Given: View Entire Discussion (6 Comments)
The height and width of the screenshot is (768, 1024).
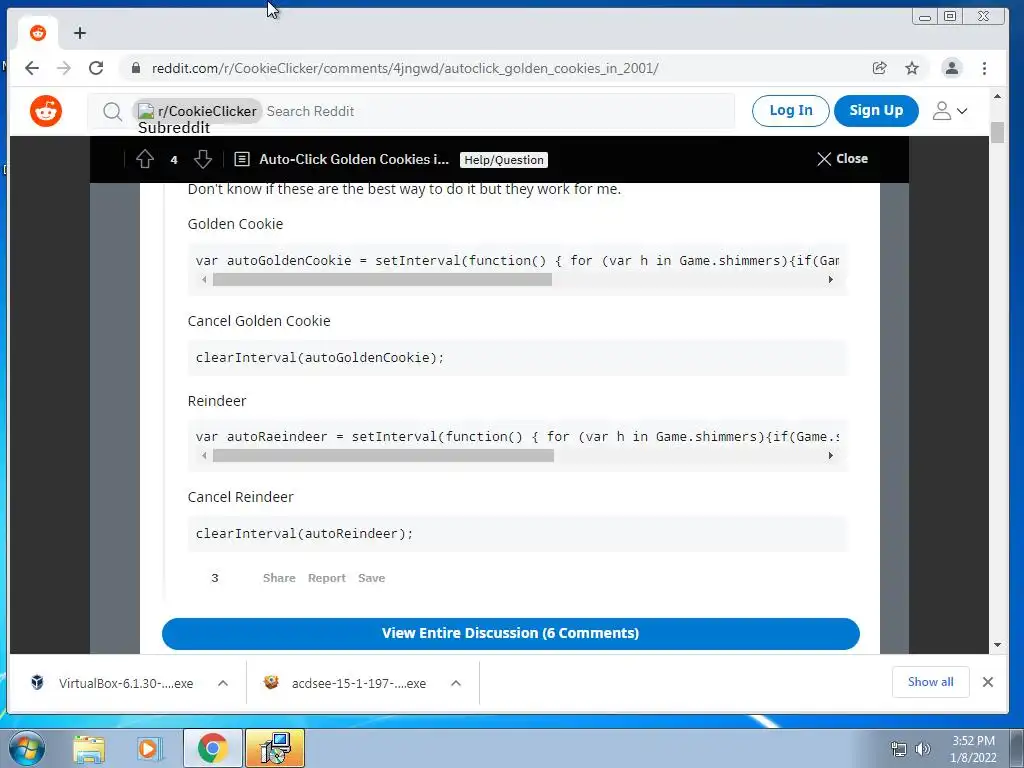Looking at the screenshot, I should point(511,633).
